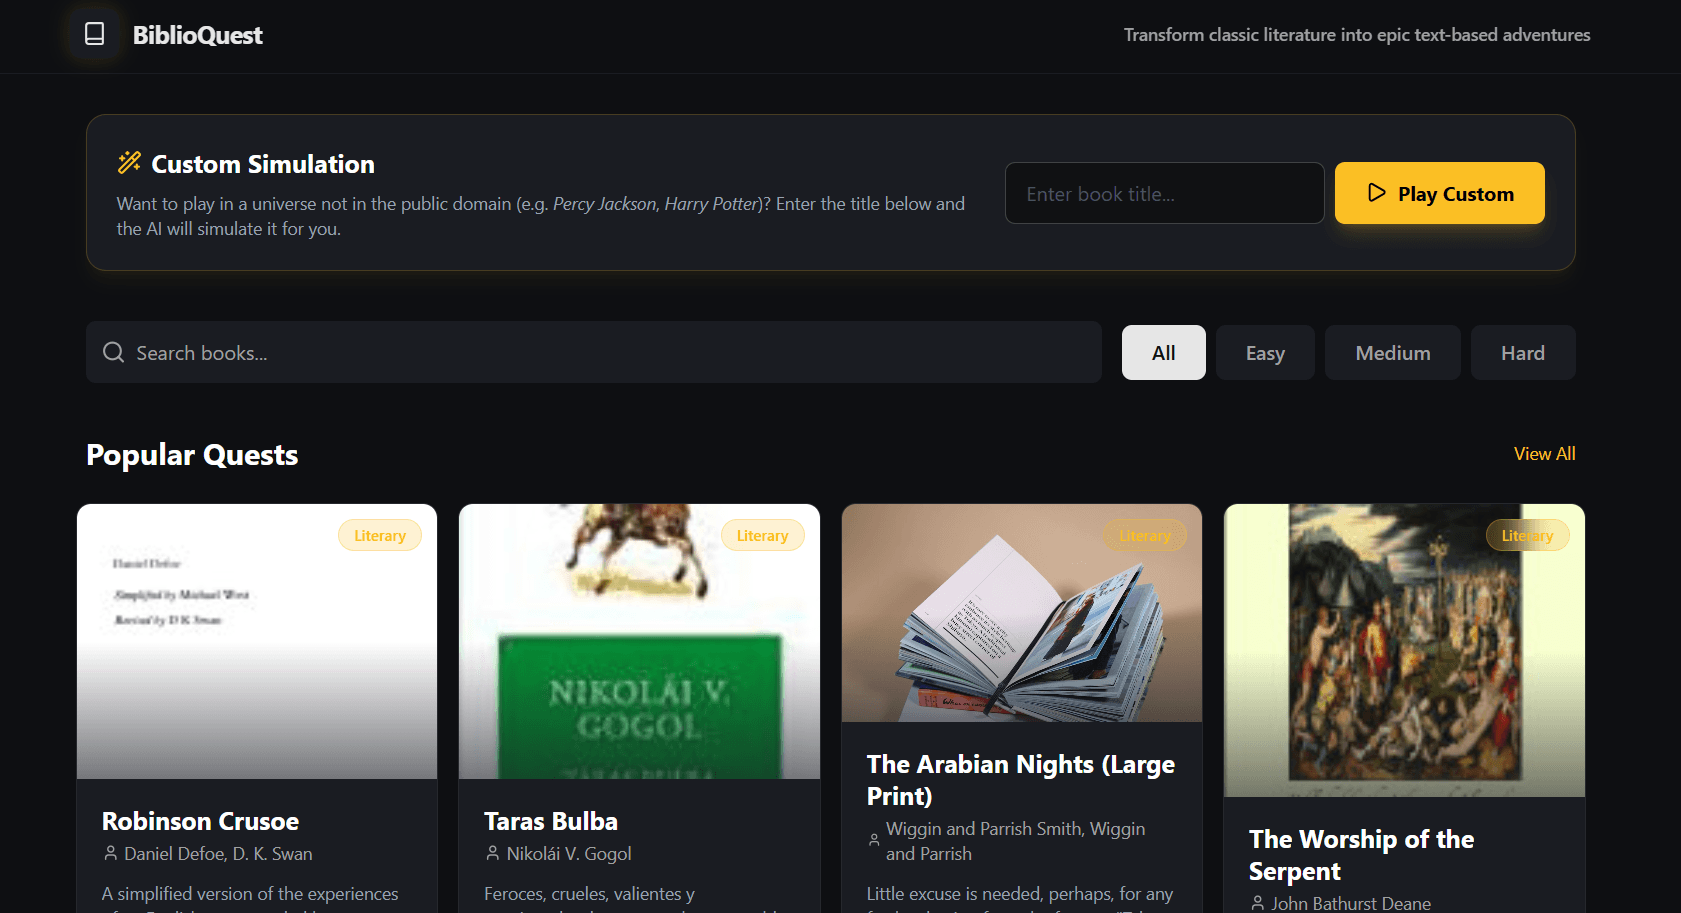The image size is (1681, 913).
Task: Click author icon beside Wiggin and Parrish Smith
Action: [x=874, y=841]
